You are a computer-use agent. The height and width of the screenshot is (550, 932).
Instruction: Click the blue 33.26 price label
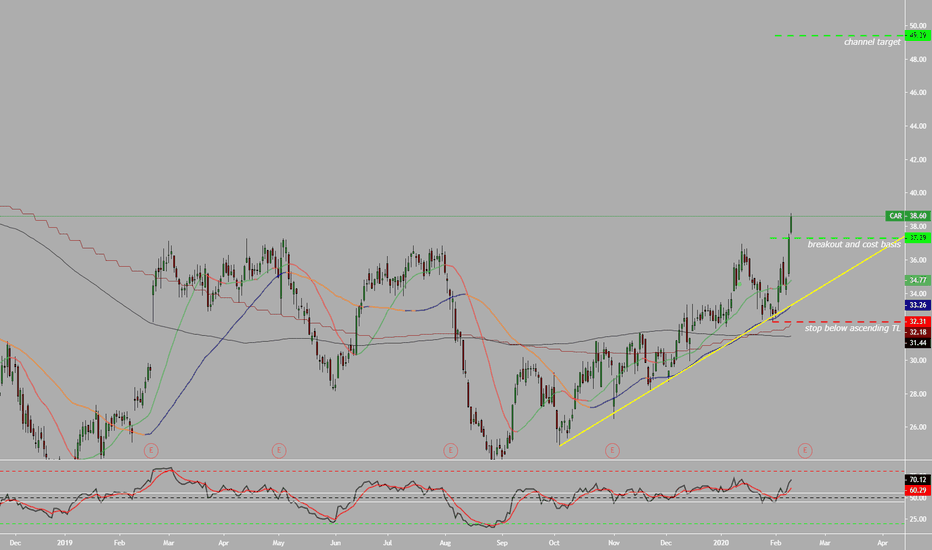pyautogui.click(x=918, y=305)
